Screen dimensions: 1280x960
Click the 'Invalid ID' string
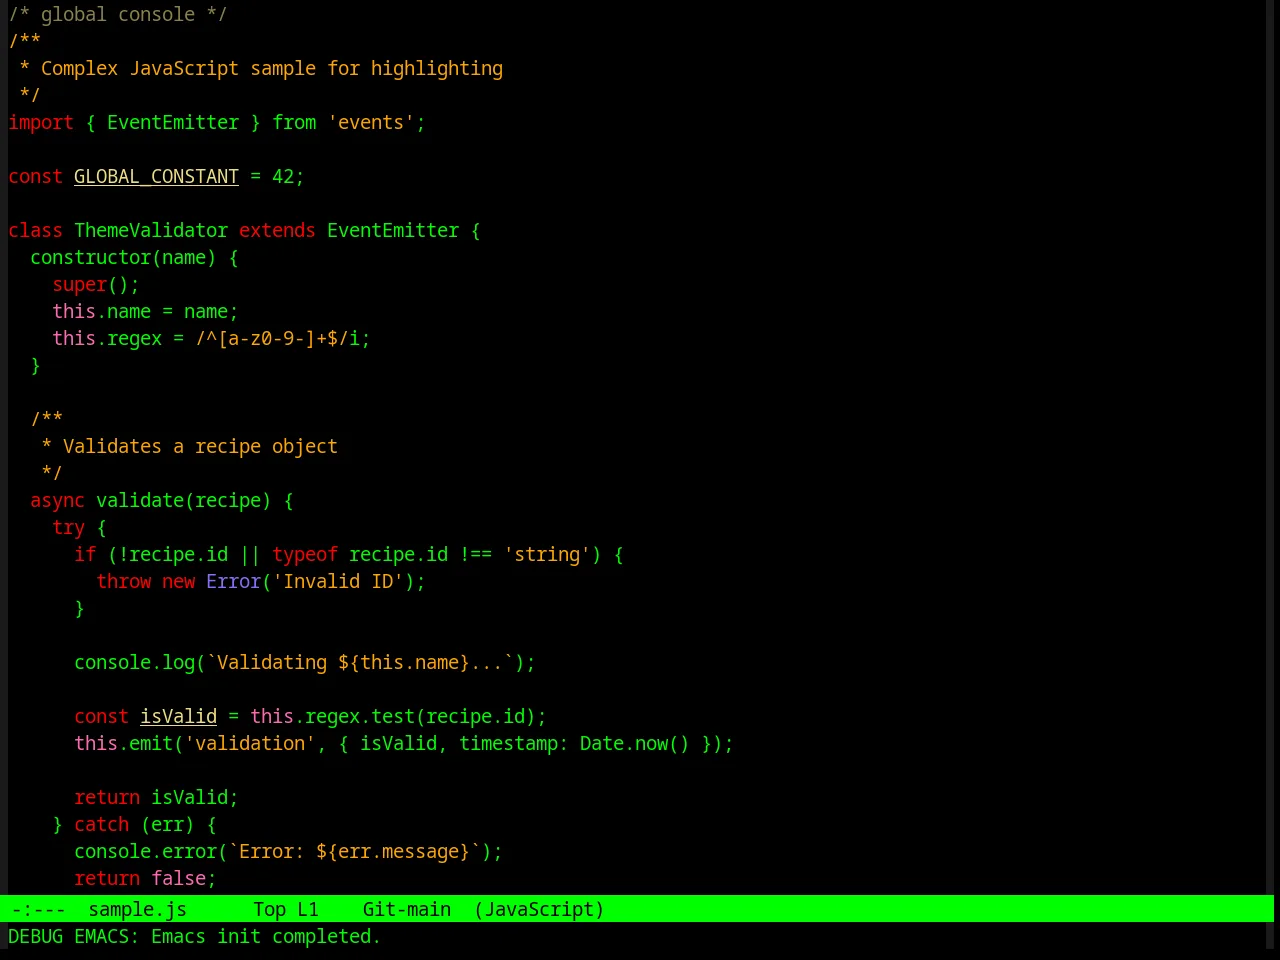pyautogui.click(x=338, y=581)
